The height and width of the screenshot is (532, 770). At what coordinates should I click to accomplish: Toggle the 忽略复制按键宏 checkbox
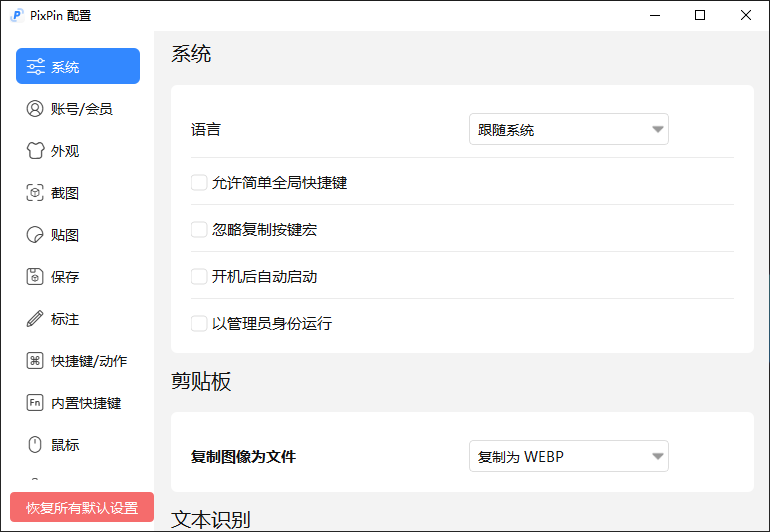pos(199,230)
